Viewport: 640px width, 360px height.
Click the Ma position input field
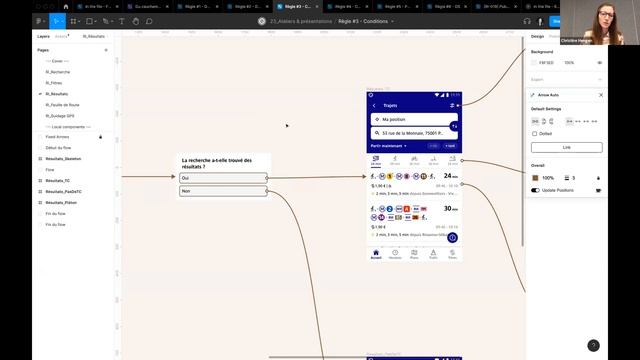(414, 120)
